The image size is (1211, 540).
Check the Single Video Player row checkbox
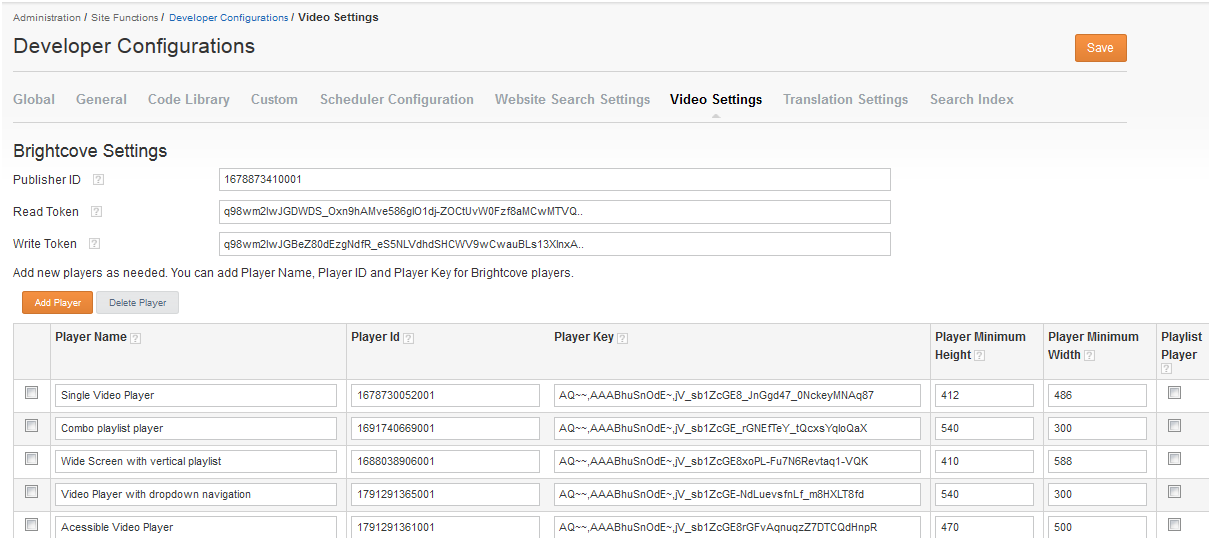pos(31,393)
